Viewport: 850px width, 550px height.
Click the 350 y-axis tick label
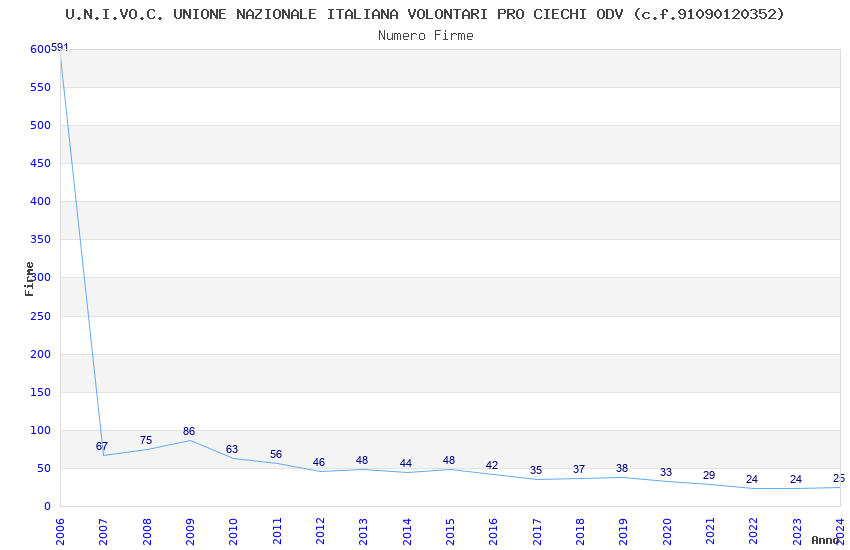pos(40,239)
